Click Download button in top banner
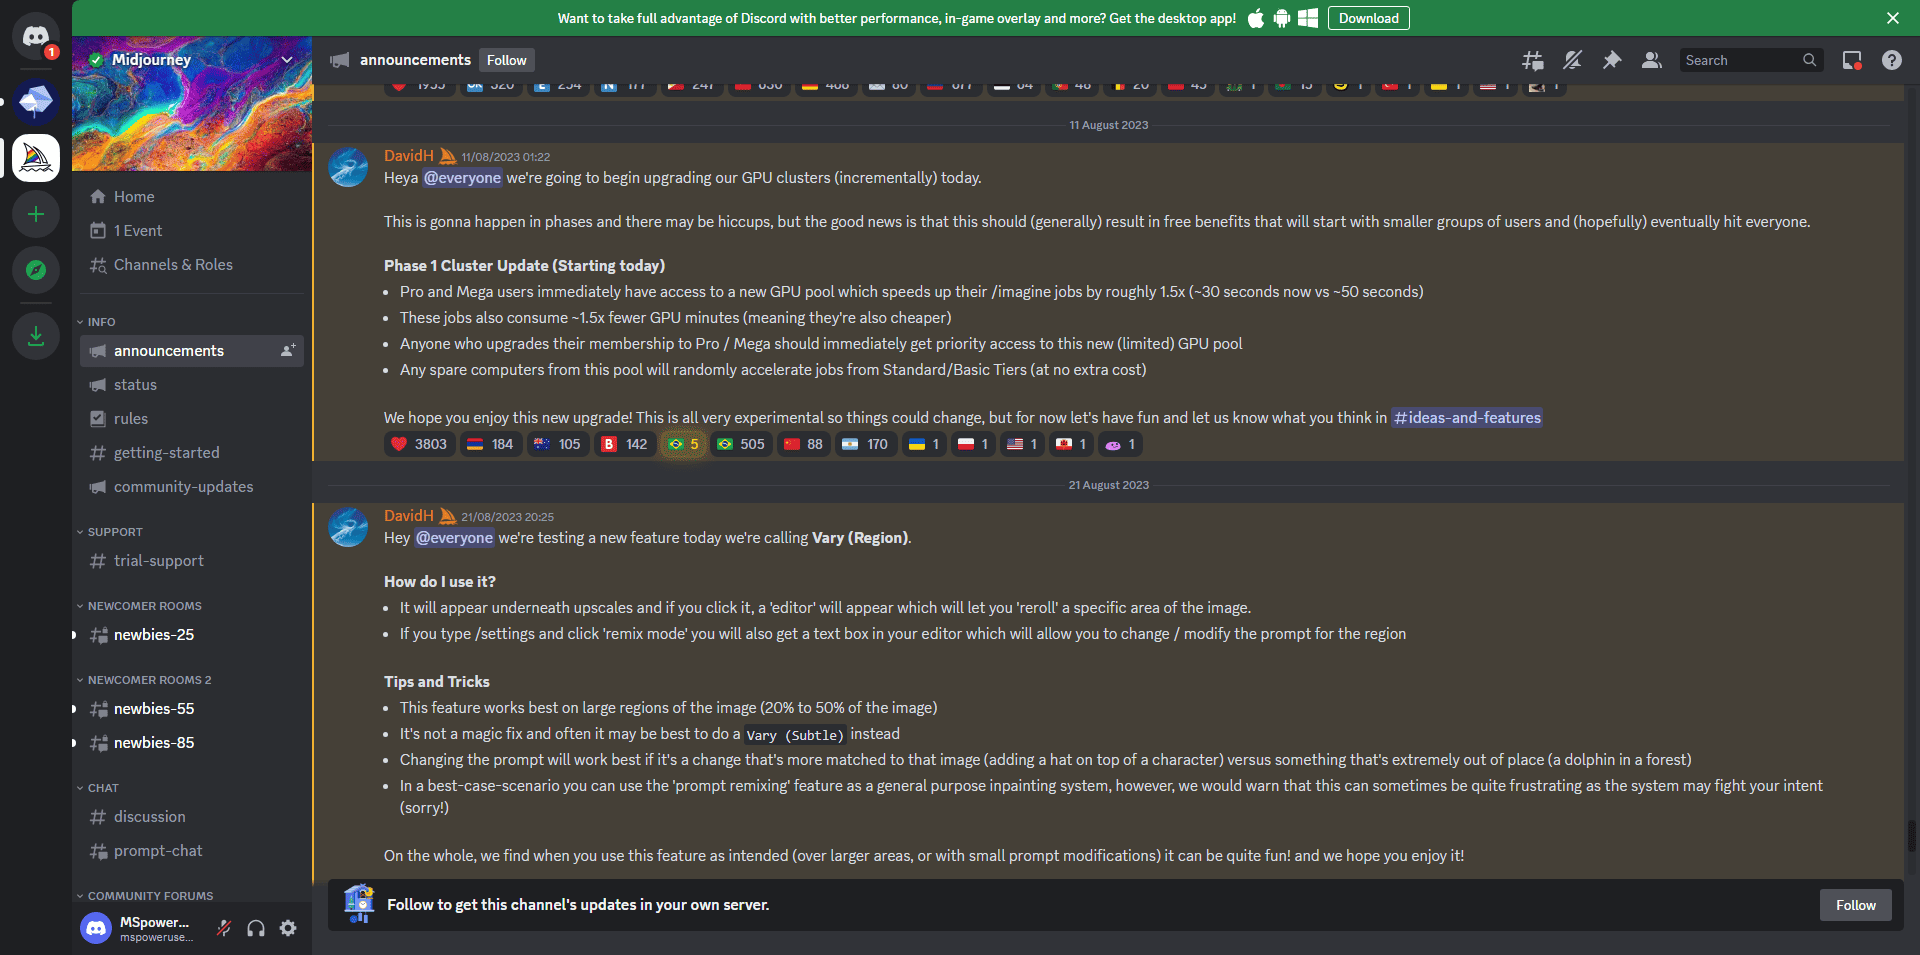 pyautogui.click(x=1368, y=18)
